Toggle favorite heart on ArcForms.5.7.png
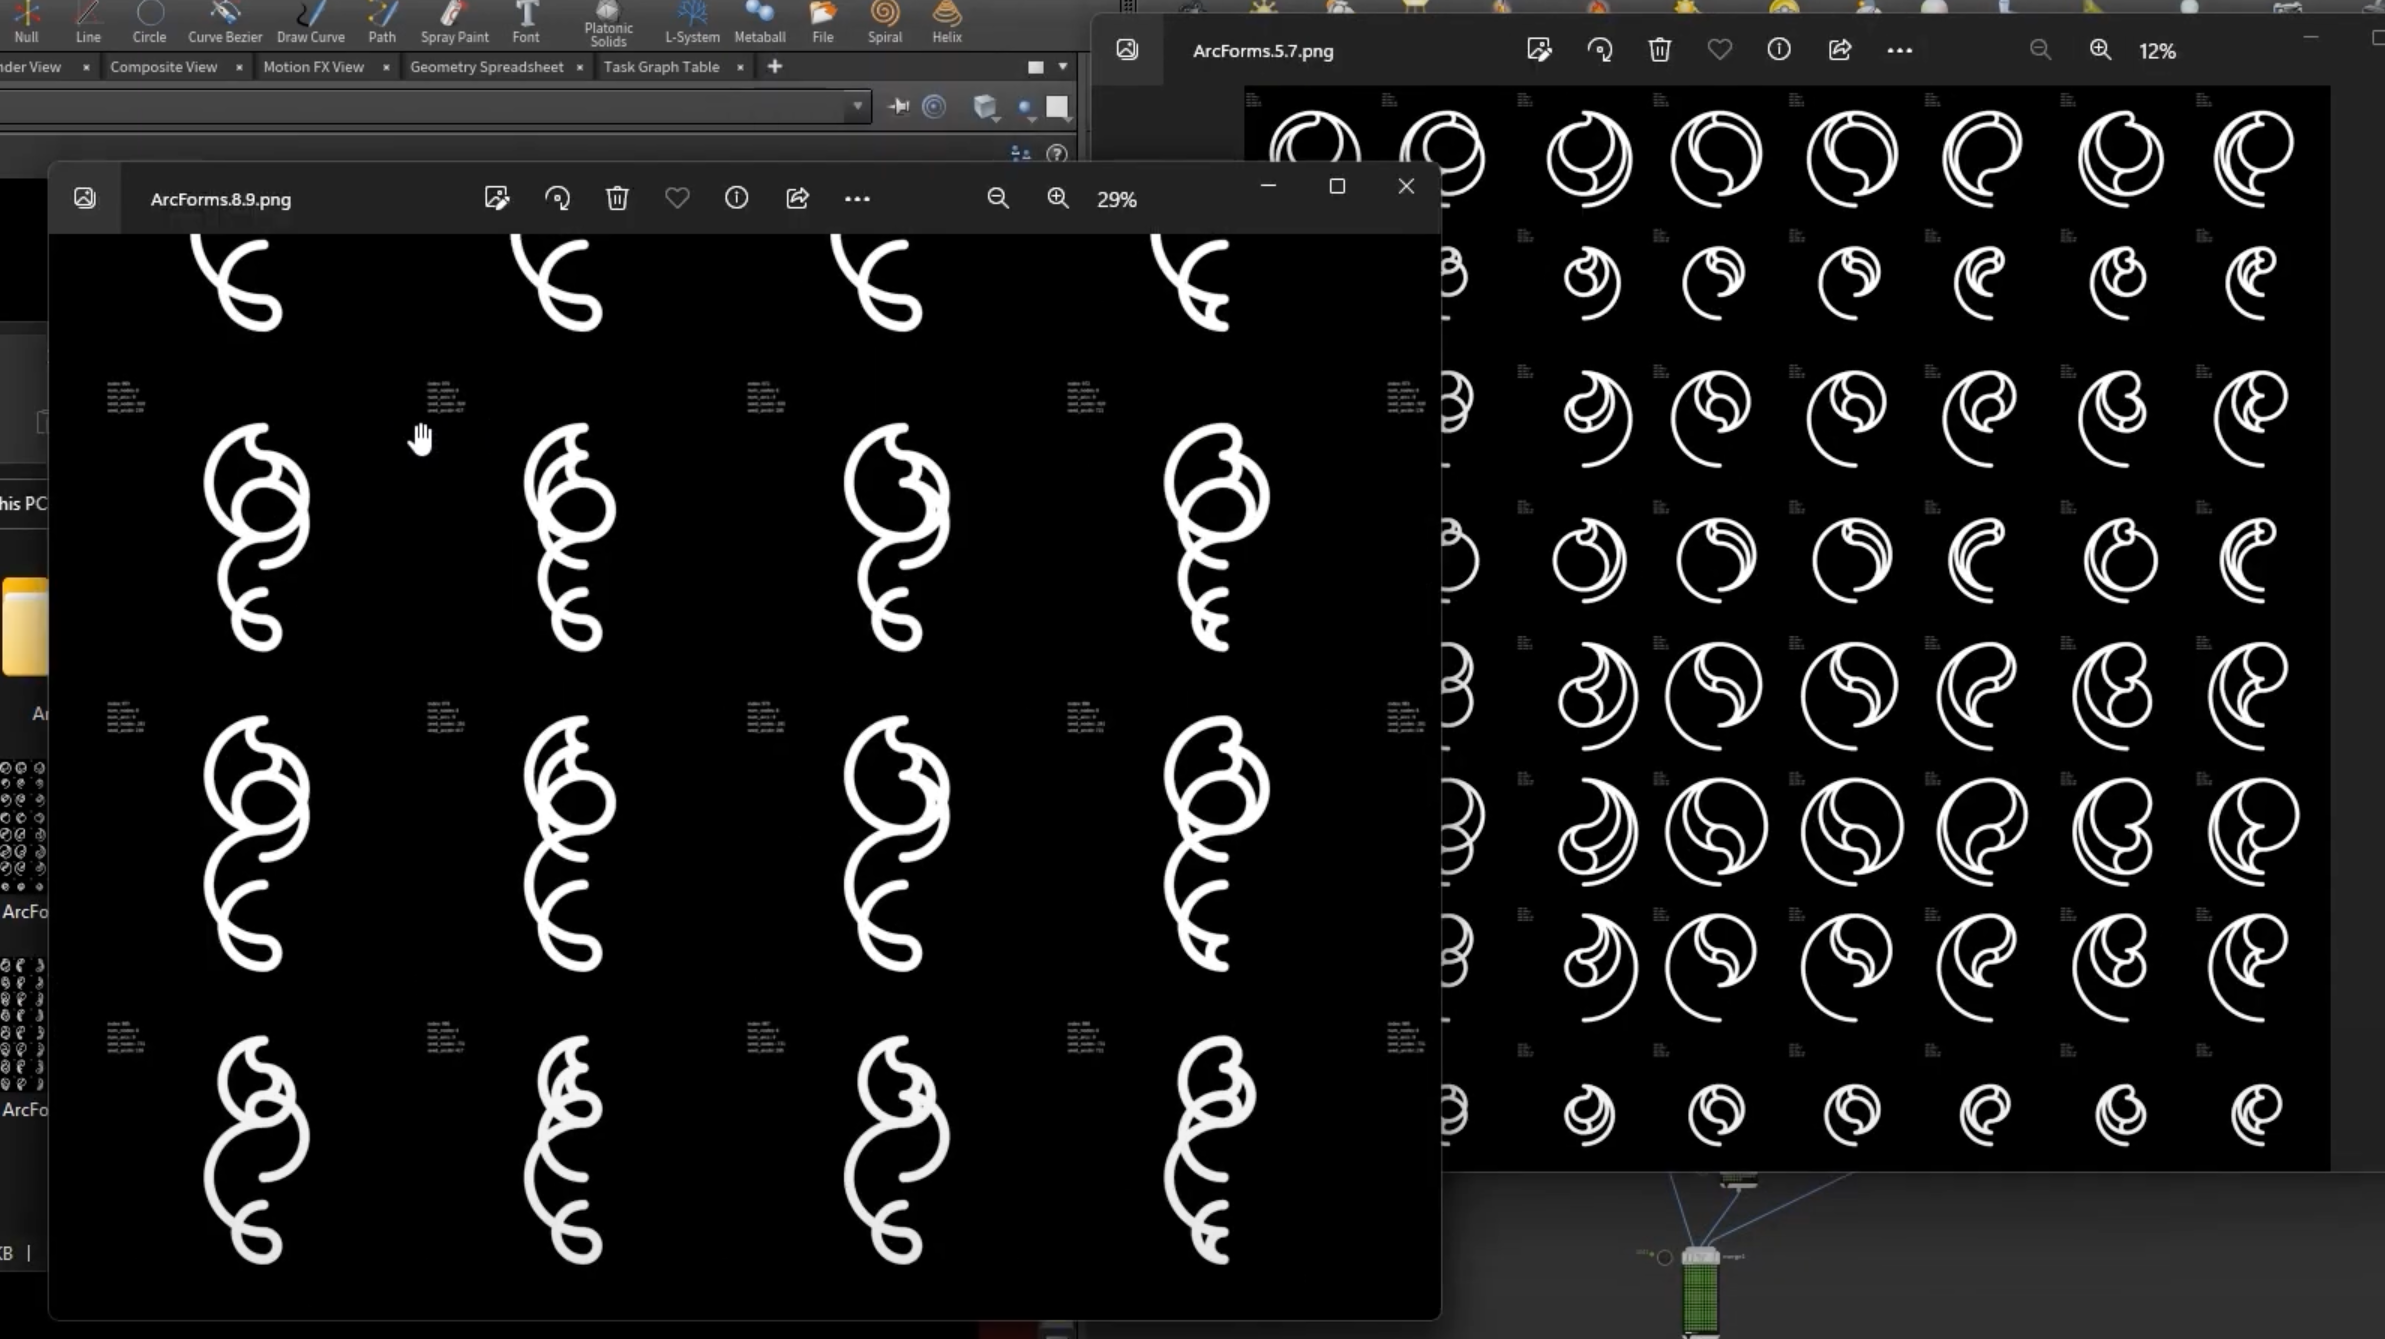 [x=1719, y=50]
